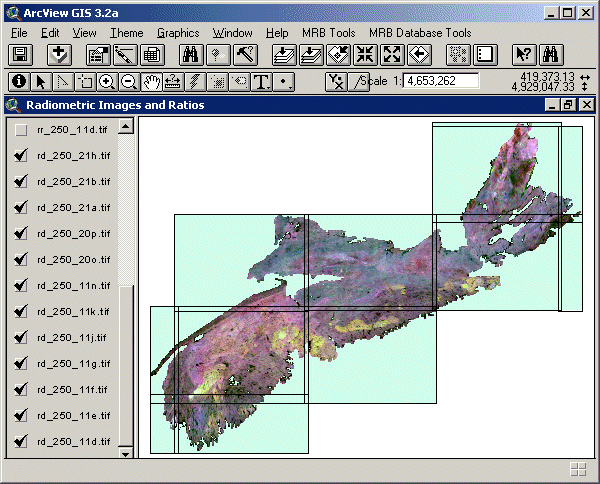Viewport: 600px width, 484px height.
Task: Select the Zoom In magnifier tool
Action: tap(107, 81)
